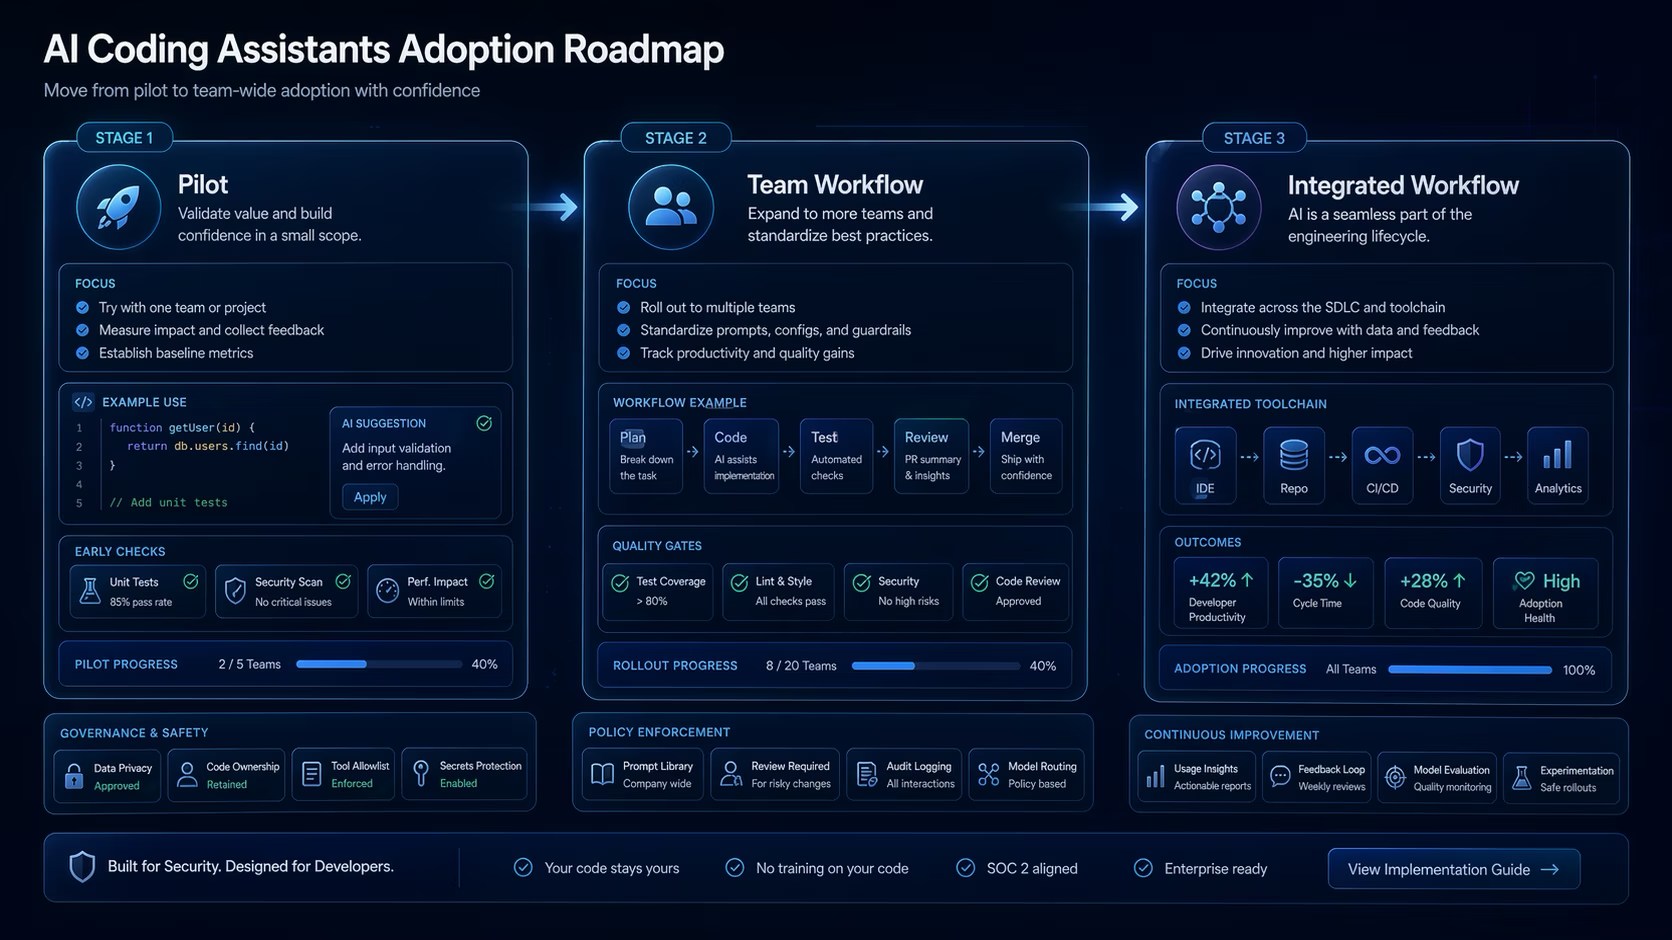Click the Team Workflow people icon

point(670,207)
